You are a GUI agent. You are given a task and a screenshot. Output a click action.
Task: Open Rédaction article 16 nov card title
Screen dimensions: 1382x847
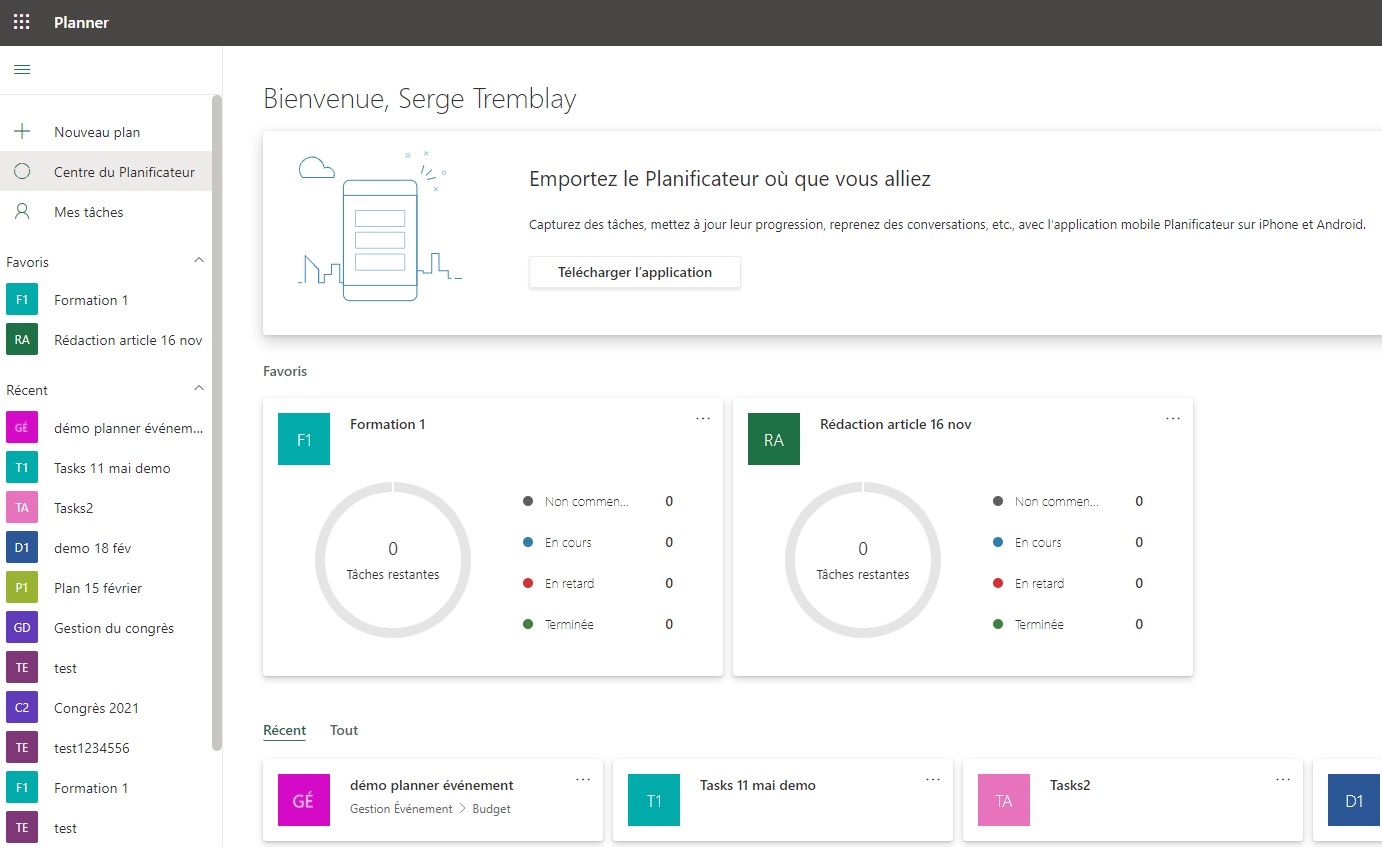tap(896, 424)
